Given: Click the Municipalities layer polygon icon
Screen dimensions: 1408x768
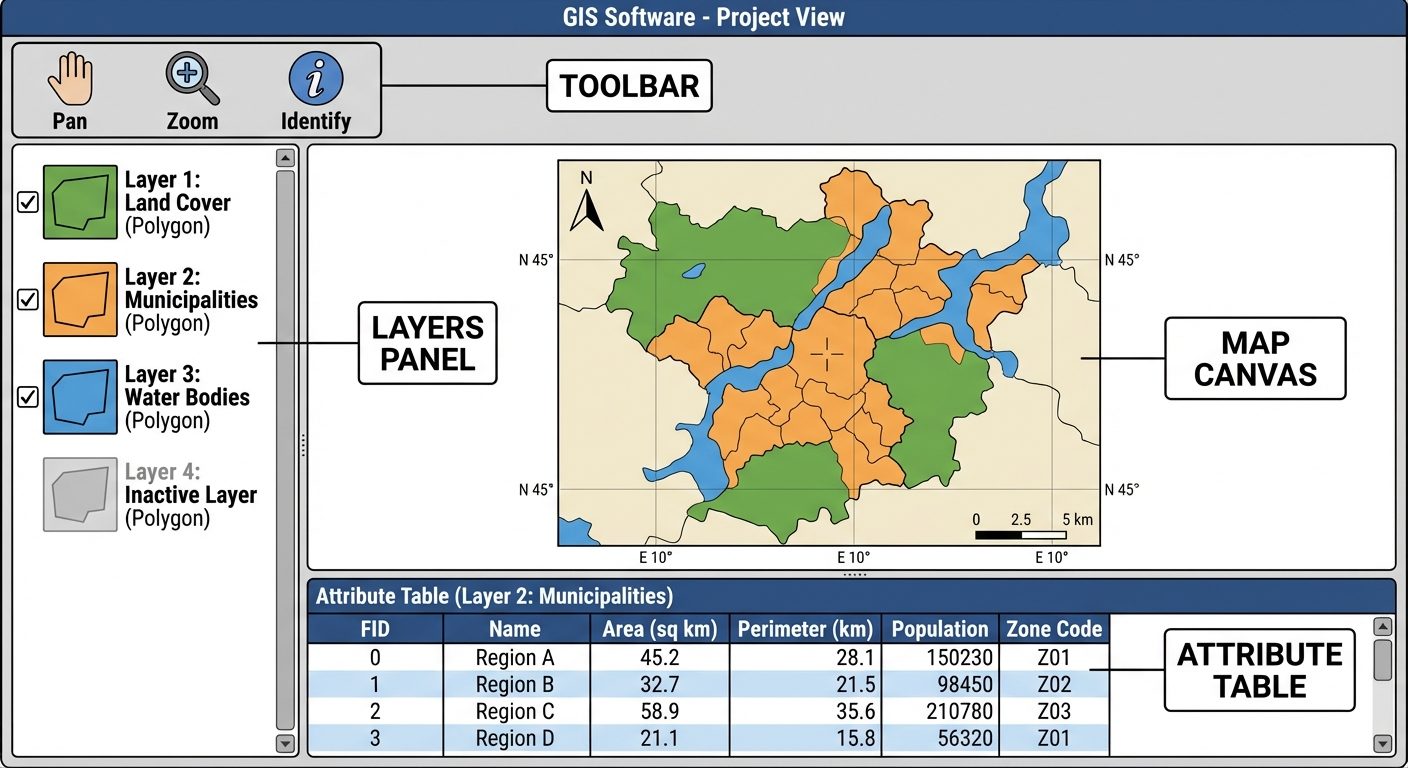Looking at the screenshot, I should point(79,299).
